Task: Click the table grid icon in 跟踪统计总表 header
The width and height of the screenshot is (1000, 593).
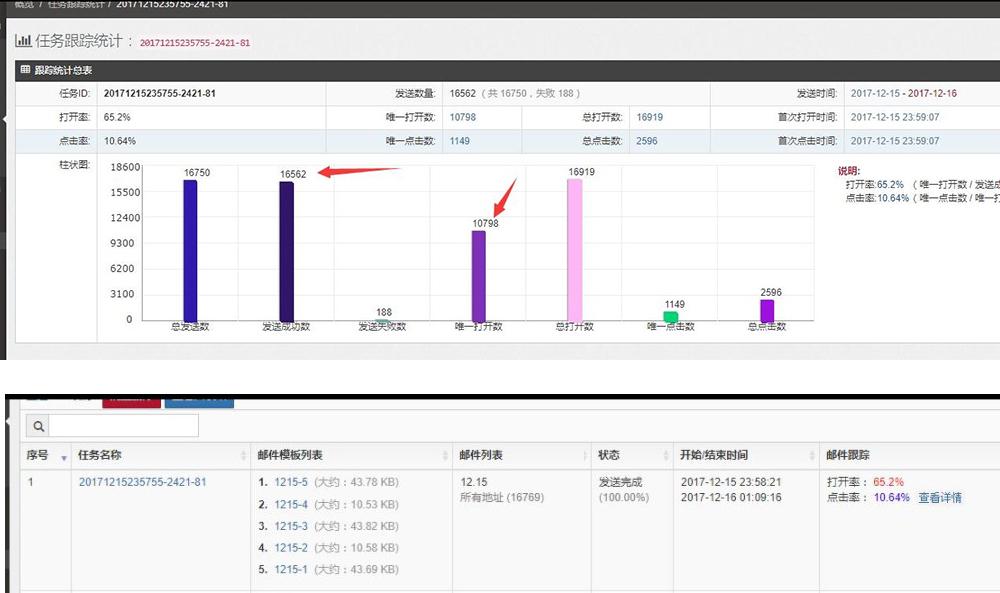Action: click(25, 70)
